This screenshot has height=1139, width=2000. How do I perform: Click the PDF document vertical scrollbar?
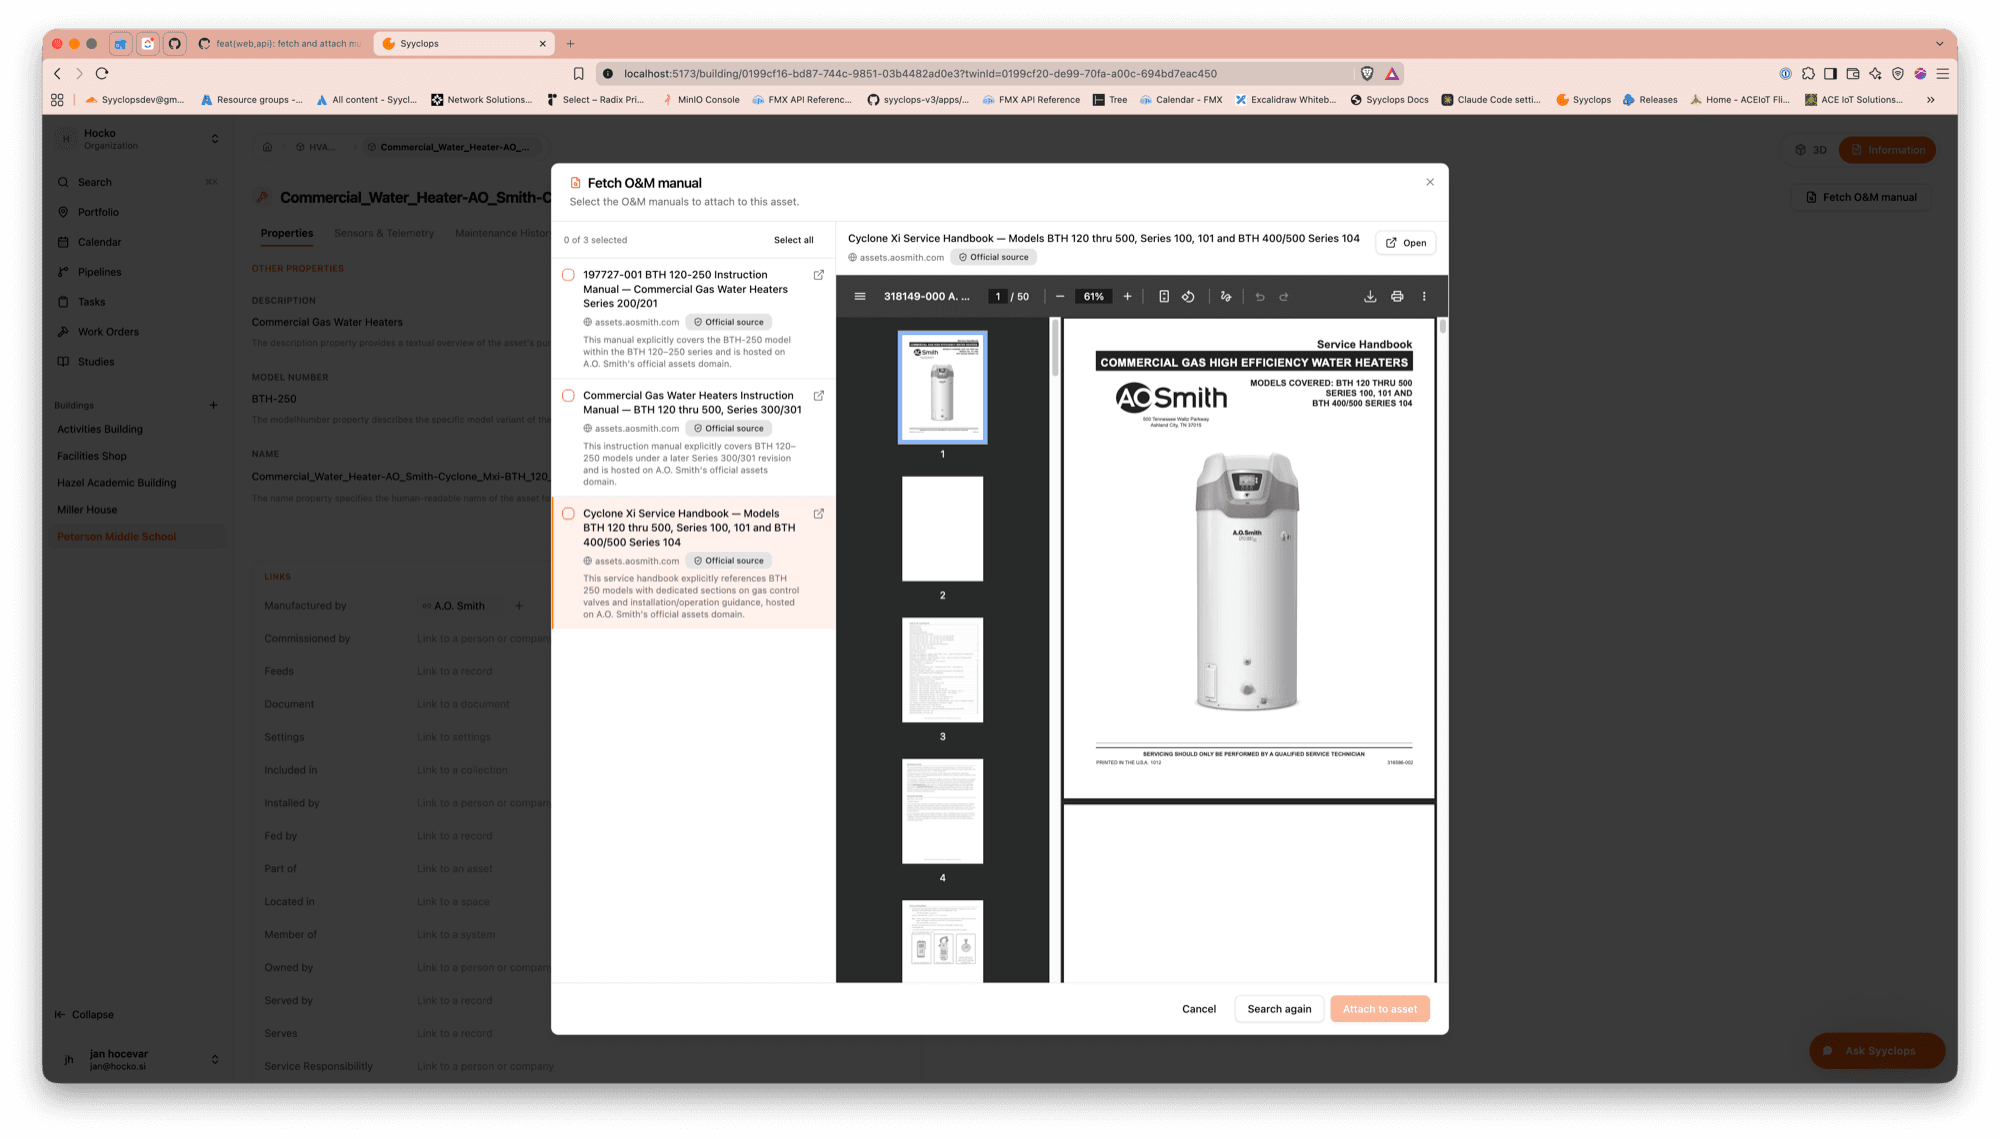pos(1442,327)
